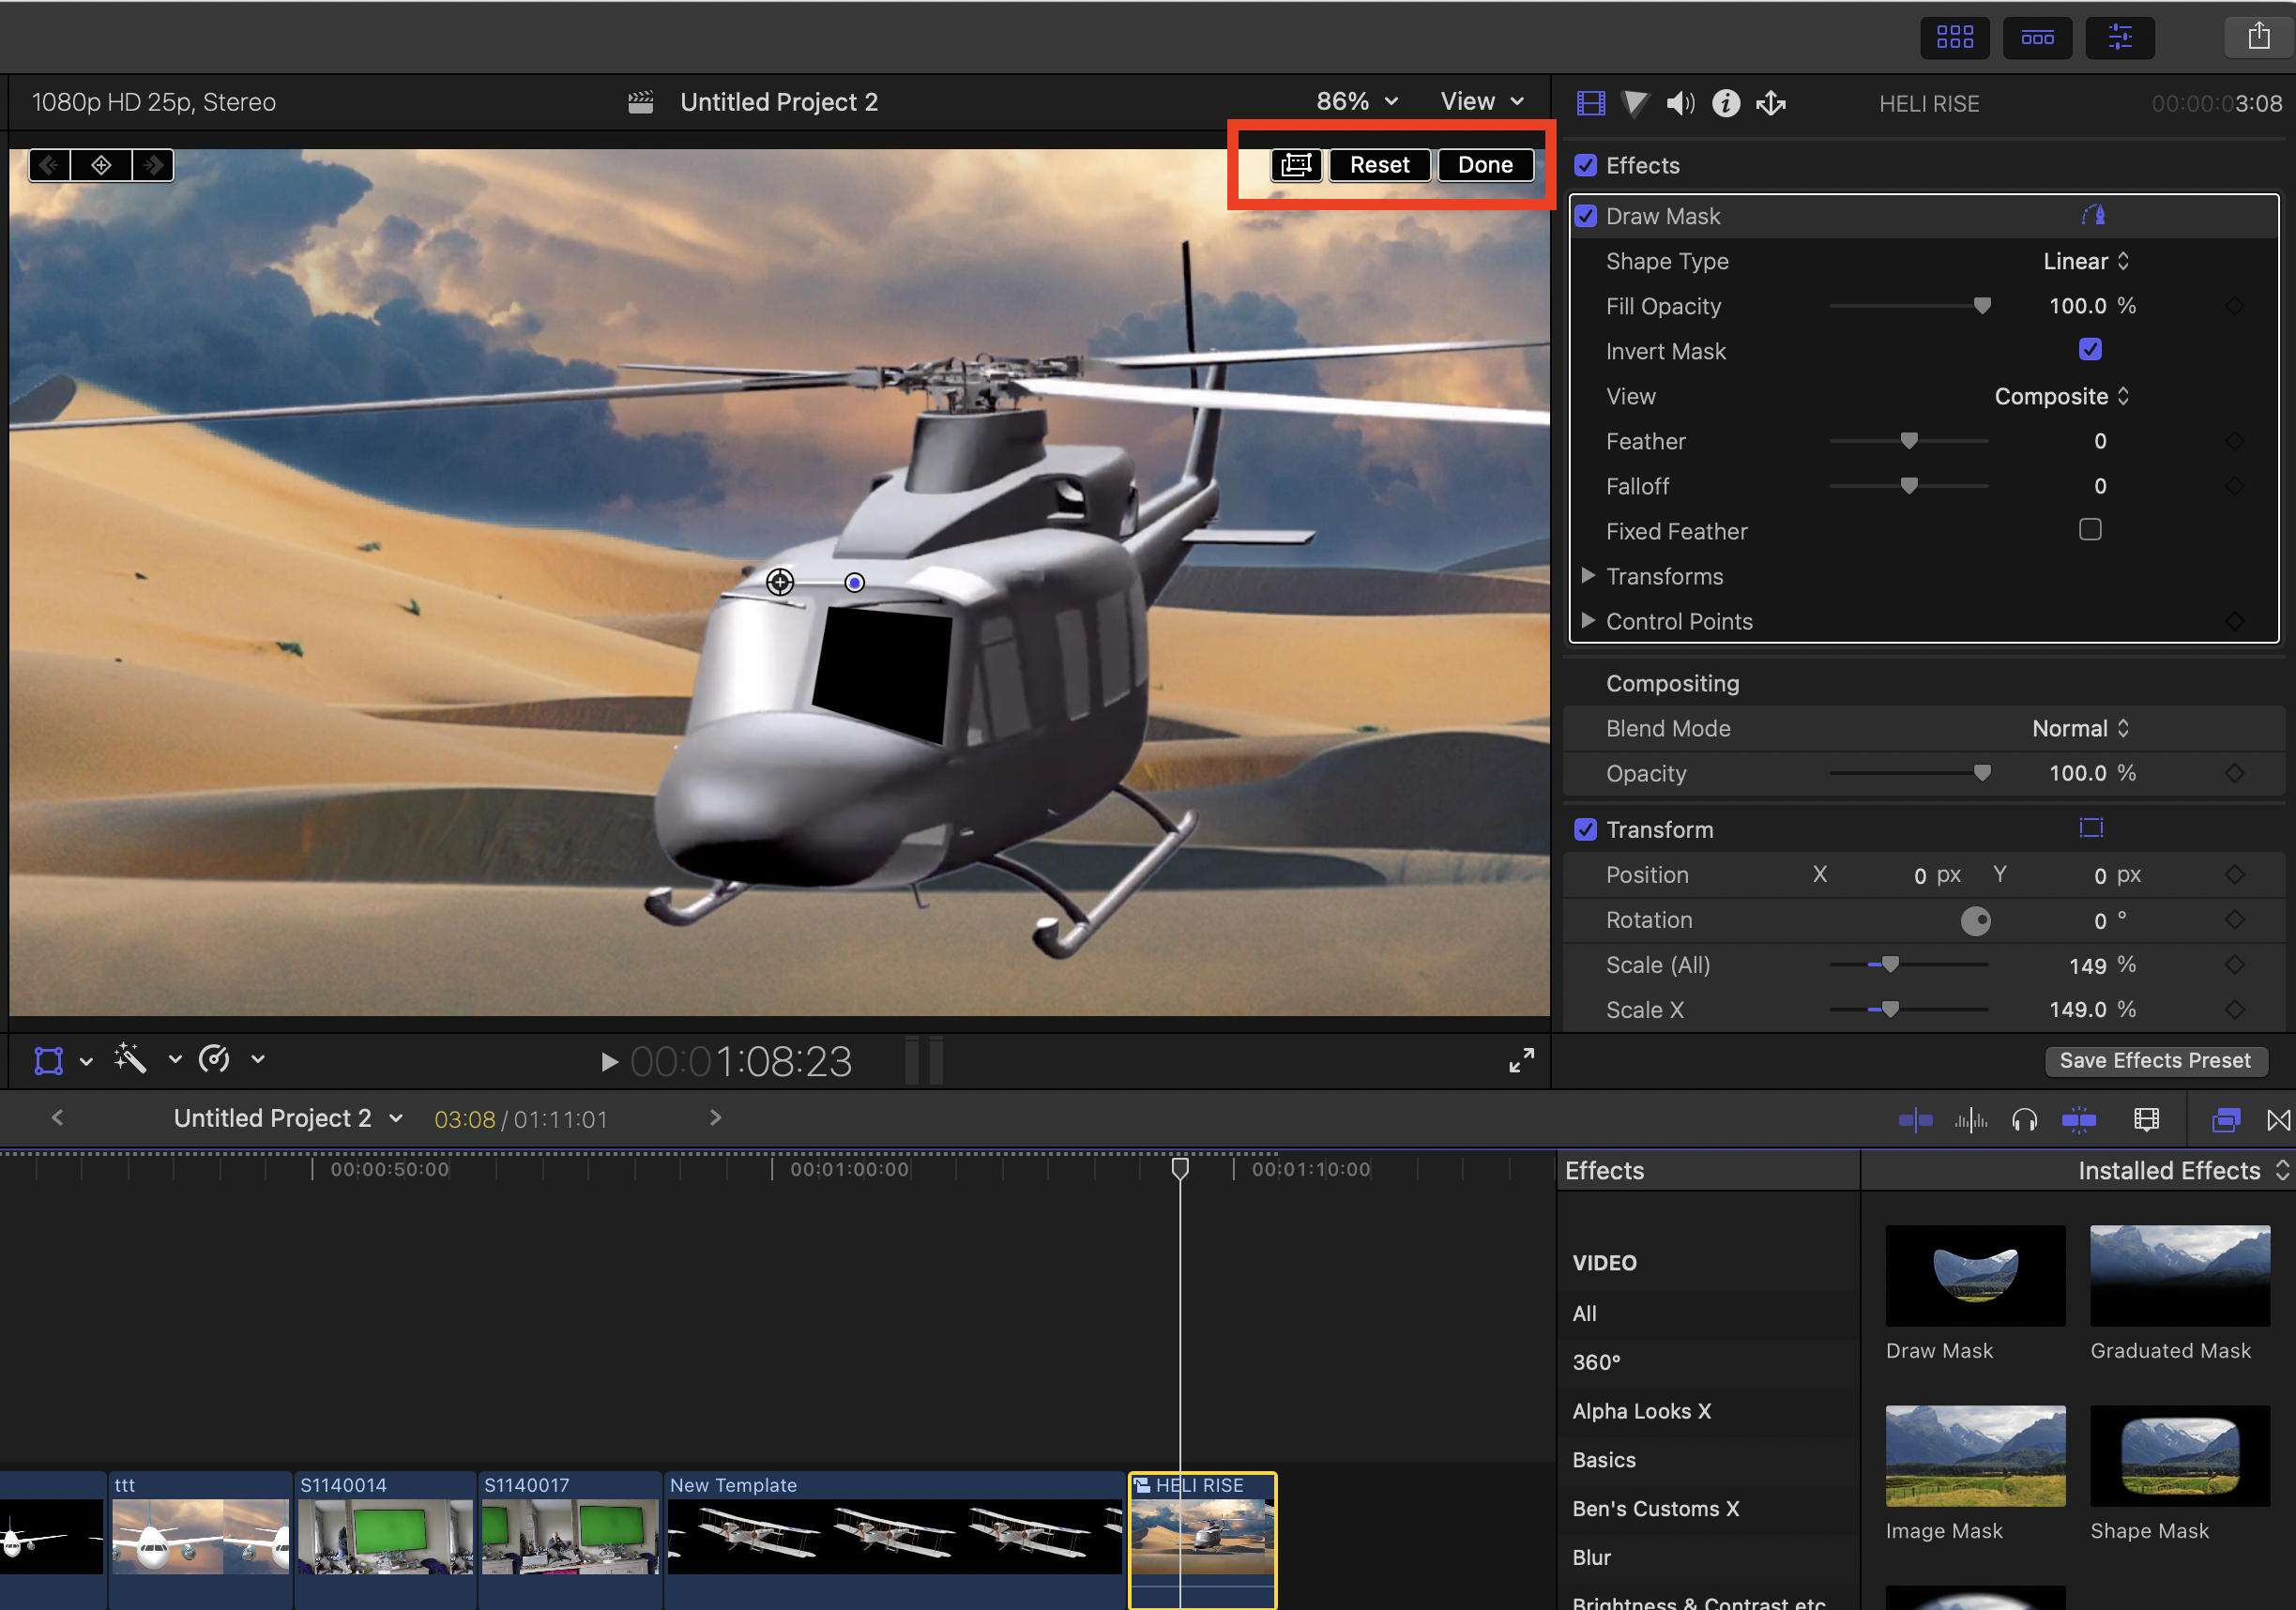Click the Fill Opacity slider handle
Viewport: 2296px width, 1610px height.
point(1982,306)
